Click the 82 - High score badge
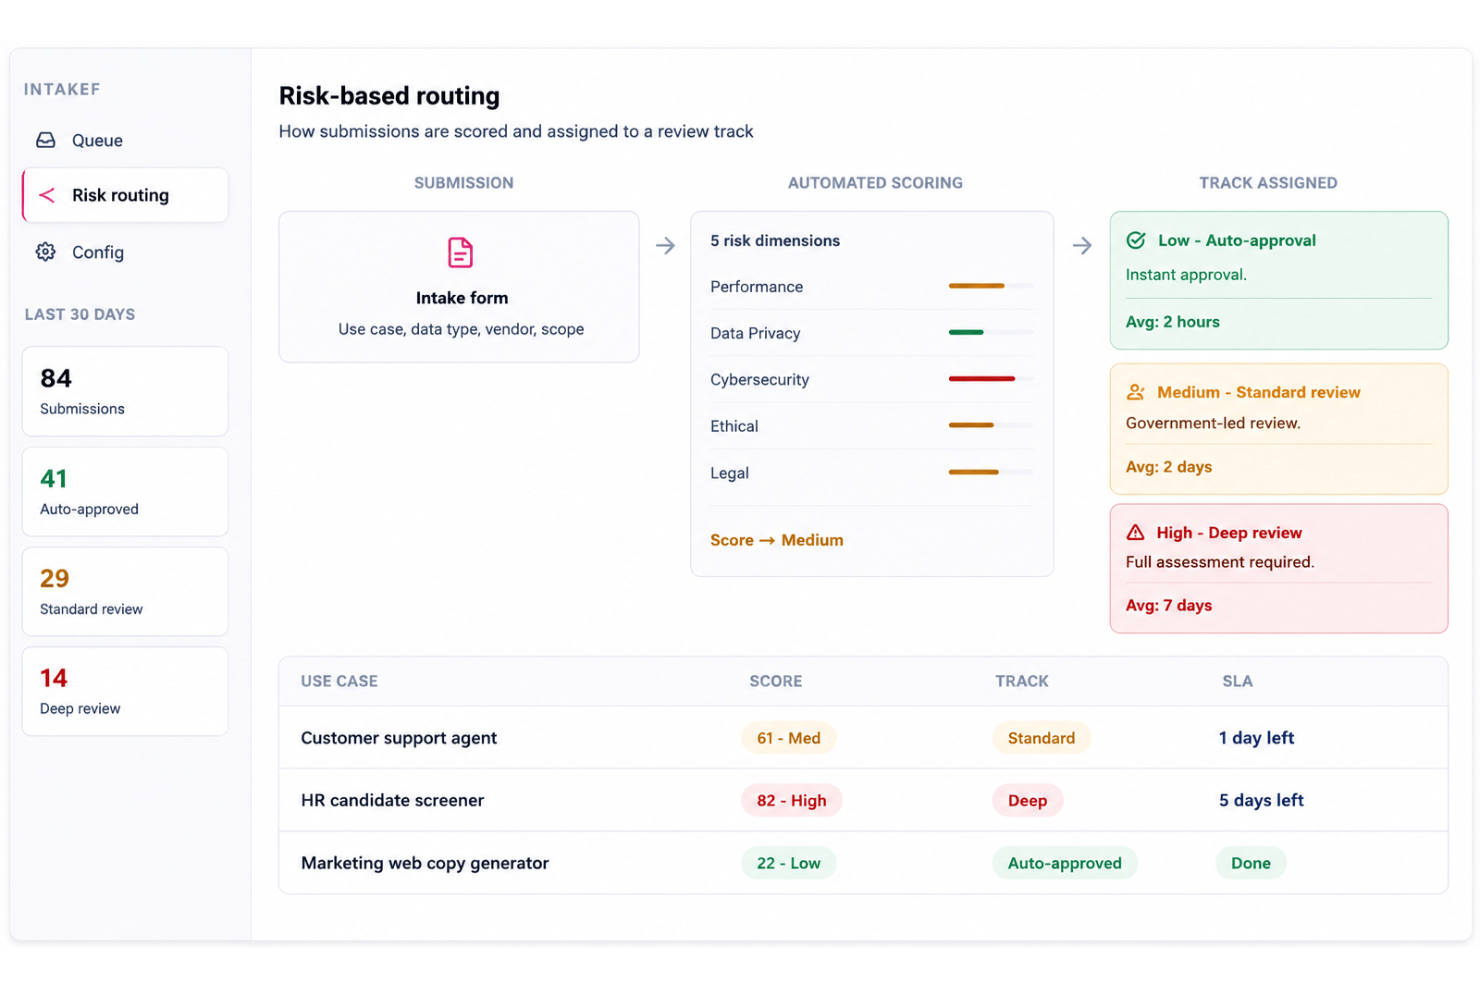 coord(791,800)
